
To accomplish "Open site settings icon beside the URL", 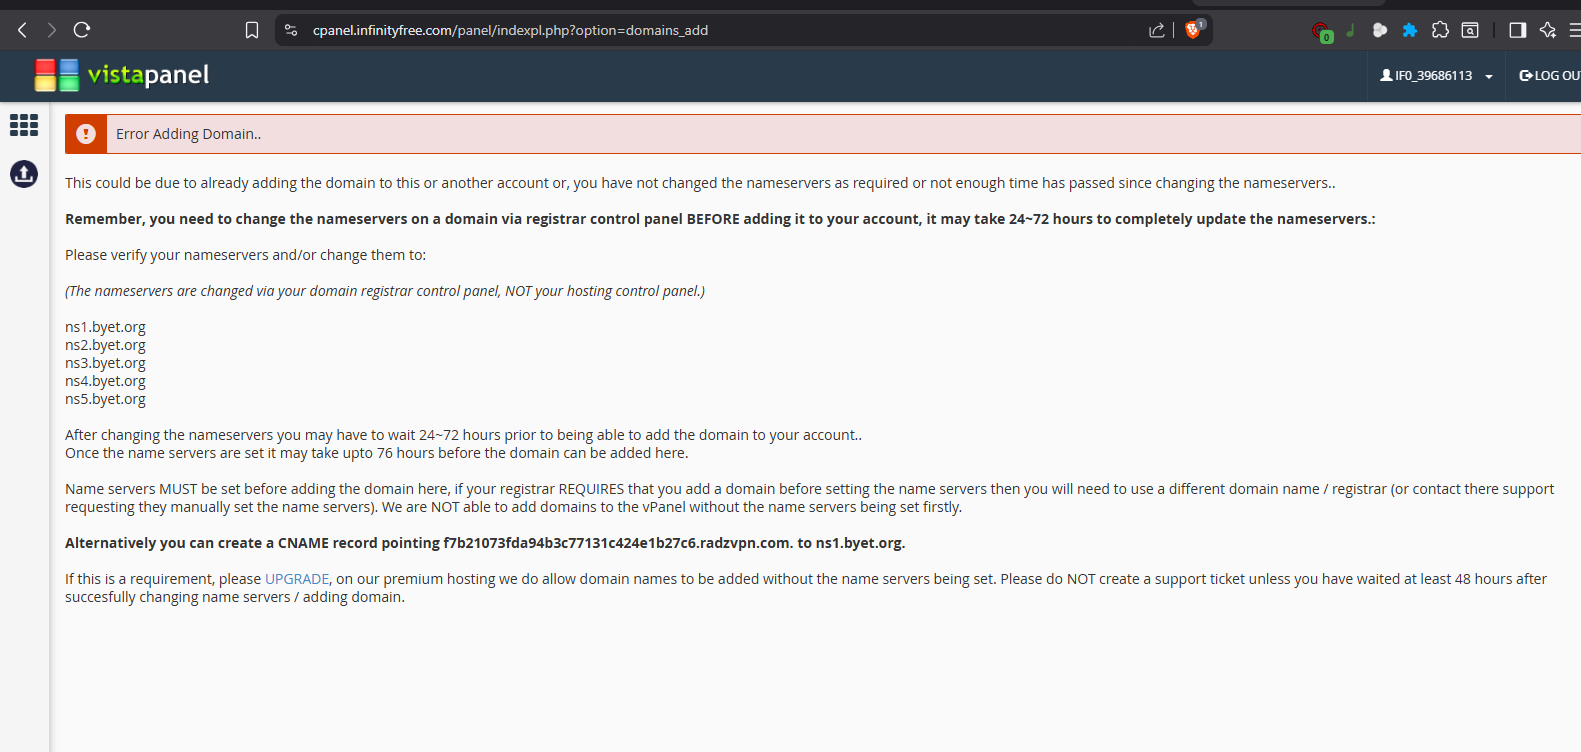I will 291,30.
